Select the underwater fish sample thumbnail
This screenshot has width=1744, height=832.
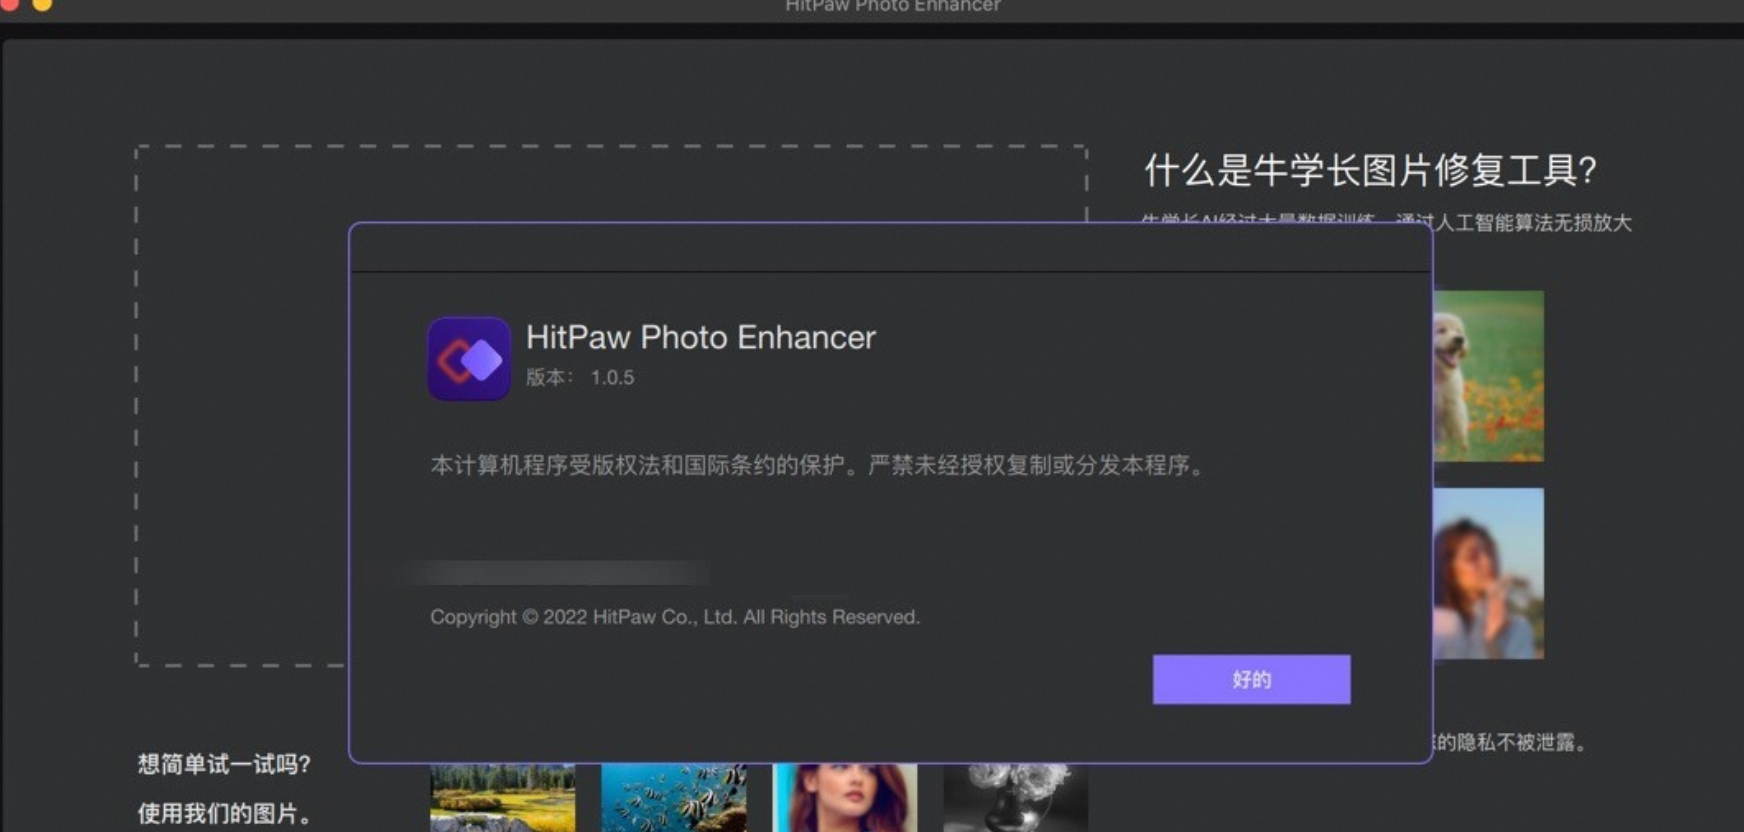673,798
